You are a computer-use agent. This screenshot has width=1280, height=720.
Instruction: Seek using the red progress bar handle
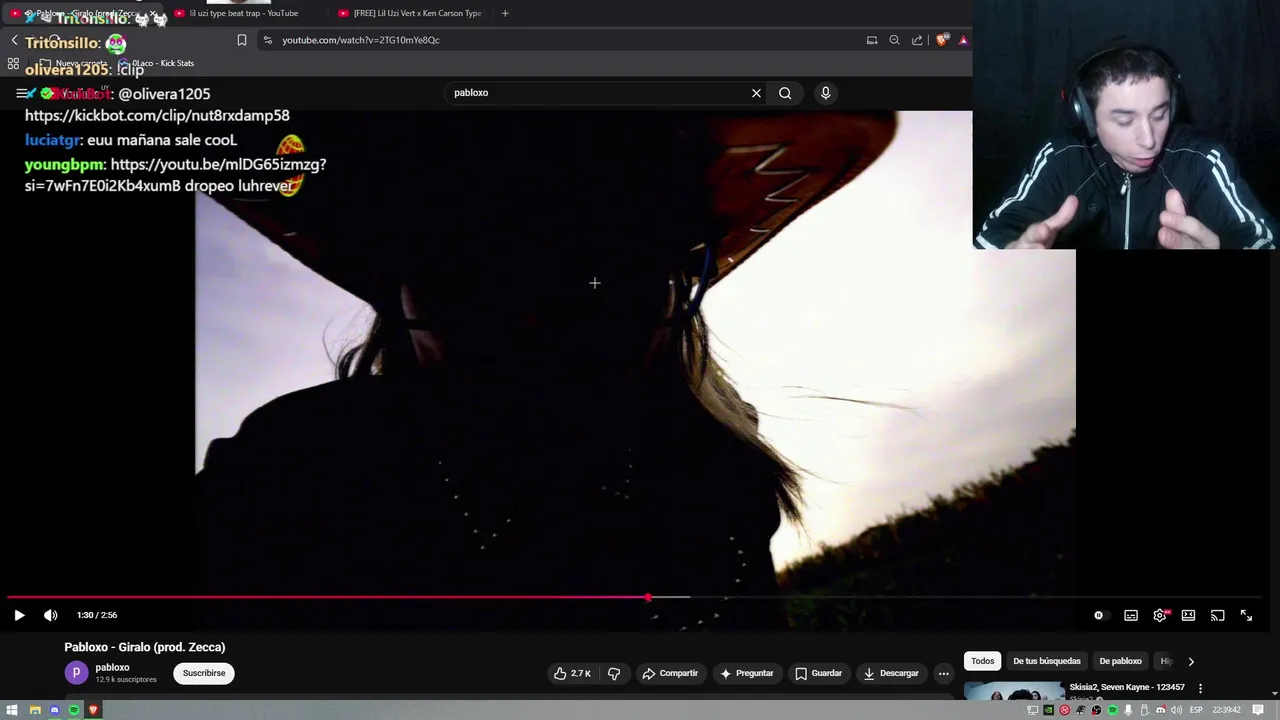648,597
